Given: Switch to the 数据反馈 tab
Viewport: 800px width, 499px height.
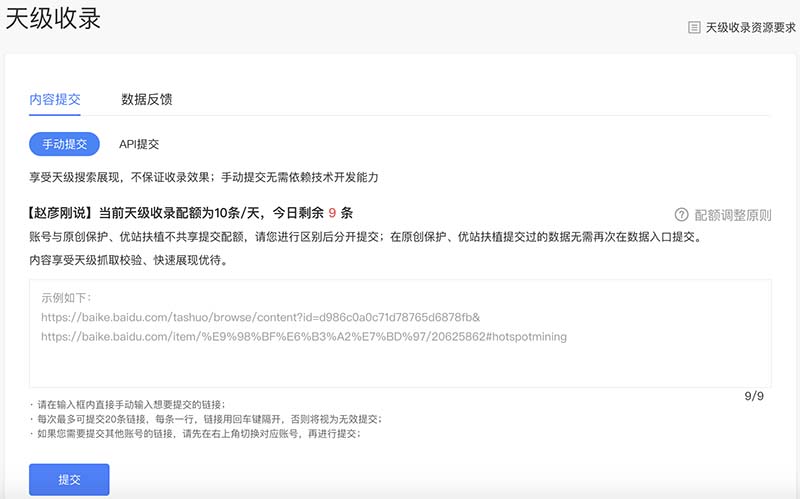Looking at the screenshot, I should click(147, 99).
